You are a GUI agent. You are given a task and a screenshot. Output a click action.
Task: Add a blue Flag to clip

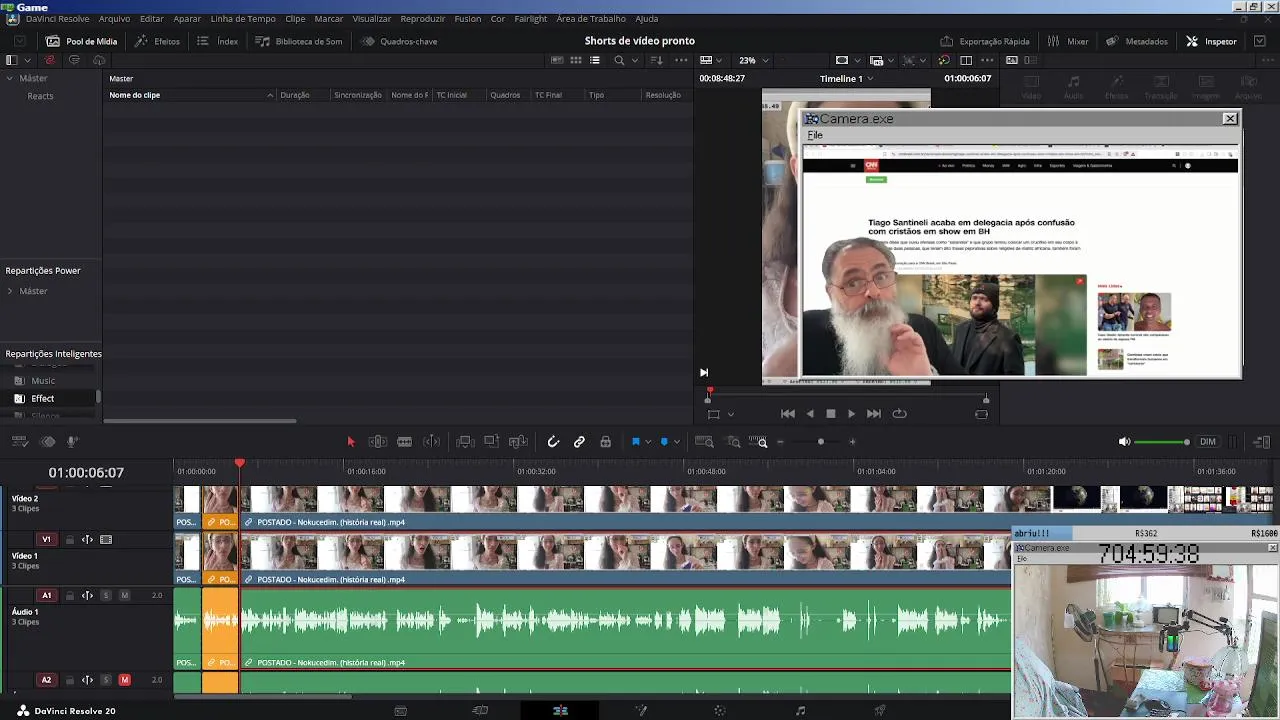[635, 441]
